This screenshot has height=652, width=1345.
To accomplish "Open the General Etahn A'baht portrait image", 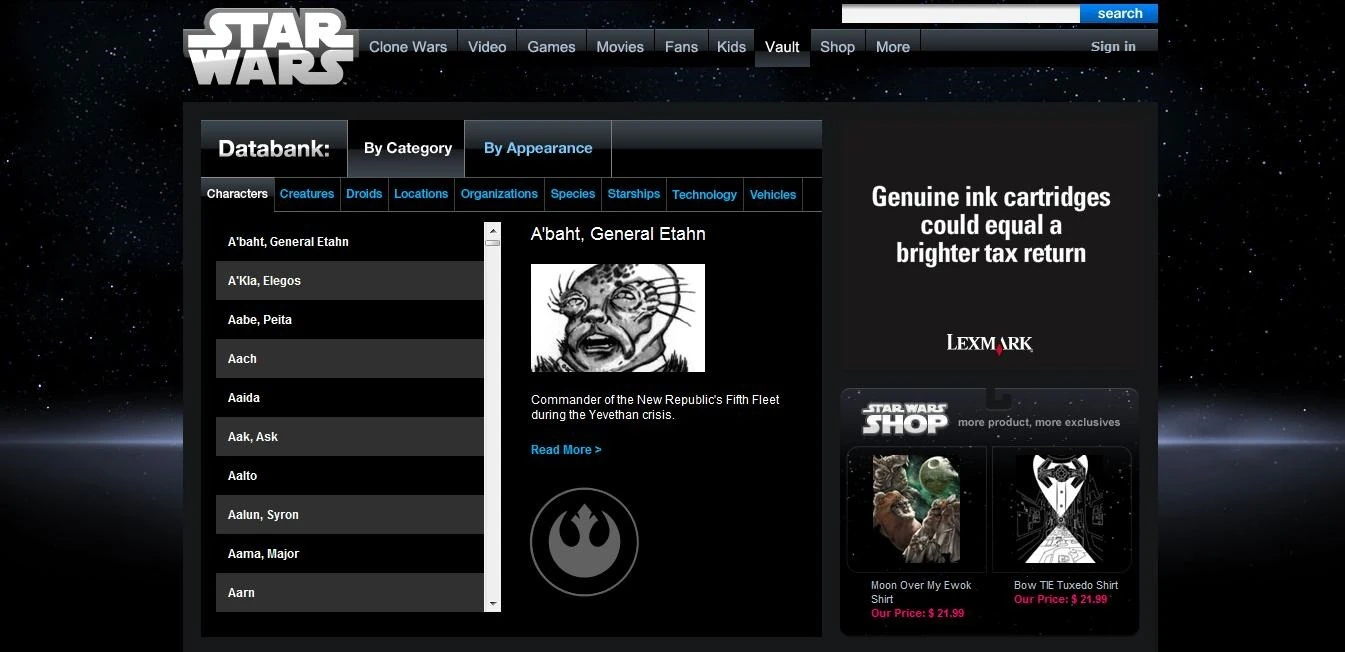I will 618,318.
